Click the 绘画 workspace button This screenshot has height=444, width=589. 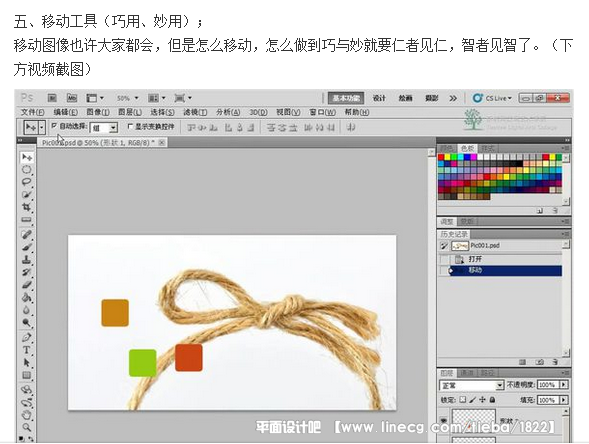[x=405, y=98]
